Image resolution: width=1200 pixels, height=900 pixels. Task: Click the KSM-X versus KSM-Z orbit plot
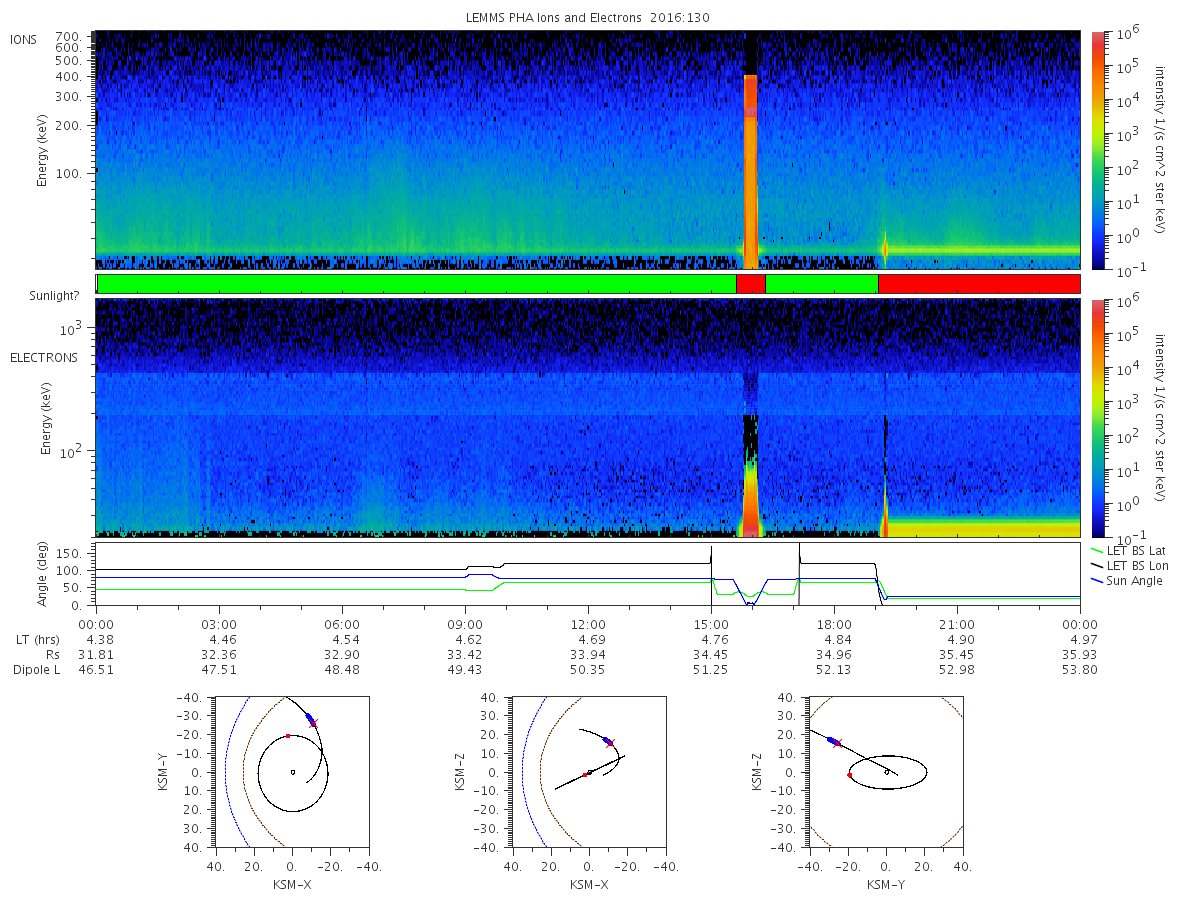click(588, 771)
